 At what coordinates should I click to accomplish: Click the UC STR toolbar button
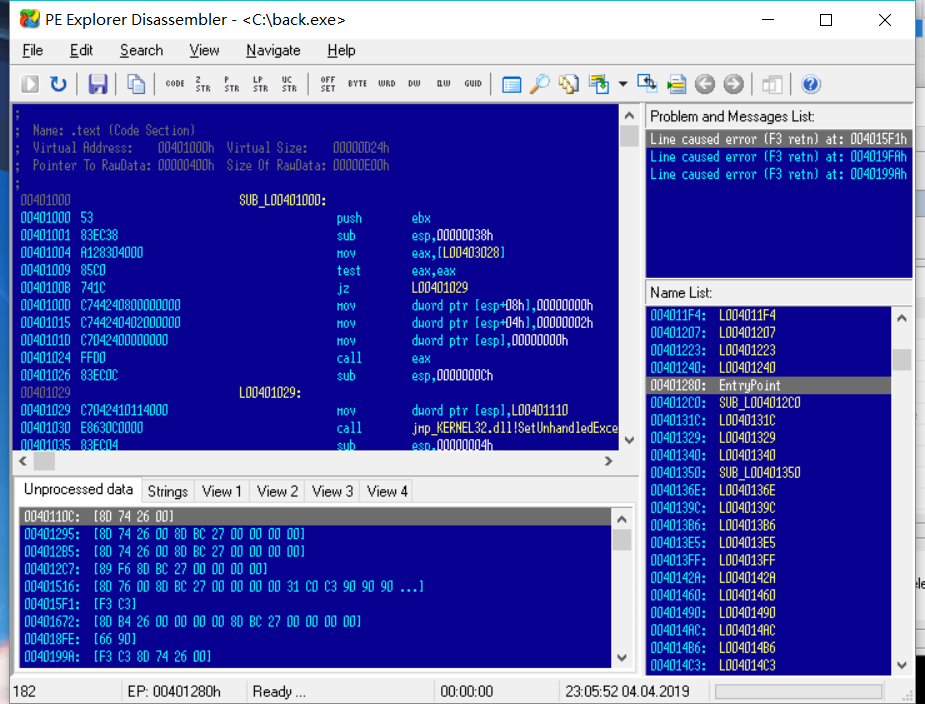point(289,84)
